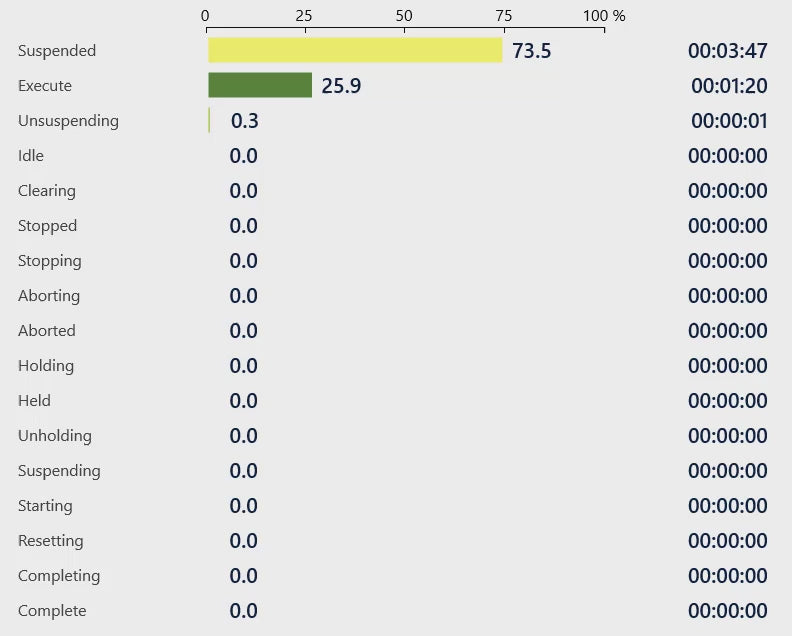This screenshot has width=792, height=636.
Task: Click the 50 mark on the axis
Action: coord(404,16)
